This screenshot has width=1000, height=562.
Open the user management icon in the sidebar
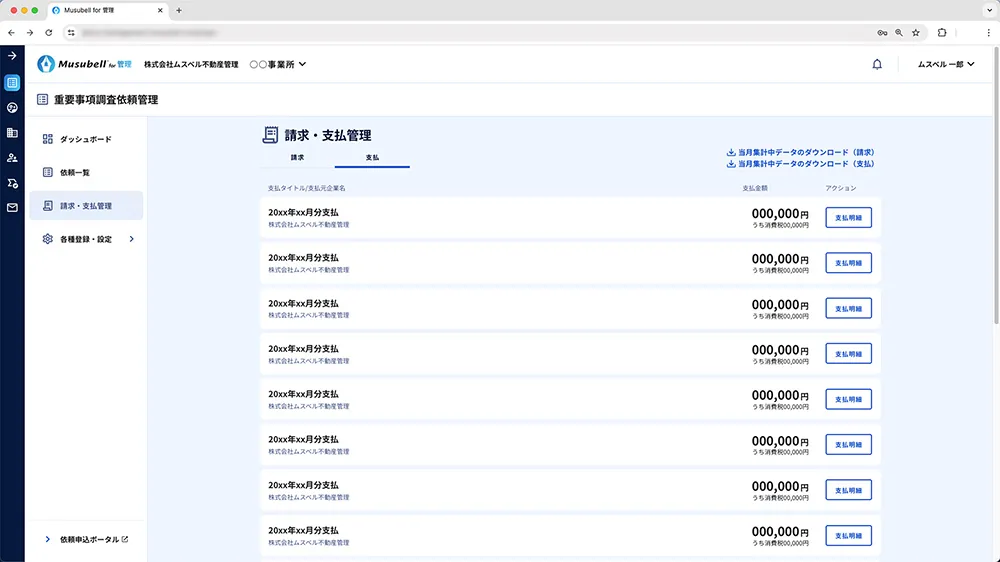coord(12,158)
